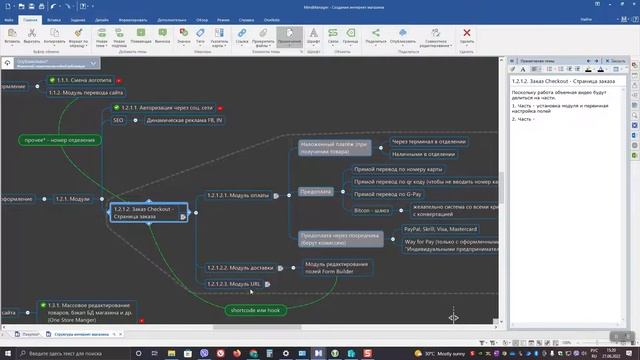Click the Связь (Relationship) ribbon icon
640x360 pixels.
tap(333, 33)
